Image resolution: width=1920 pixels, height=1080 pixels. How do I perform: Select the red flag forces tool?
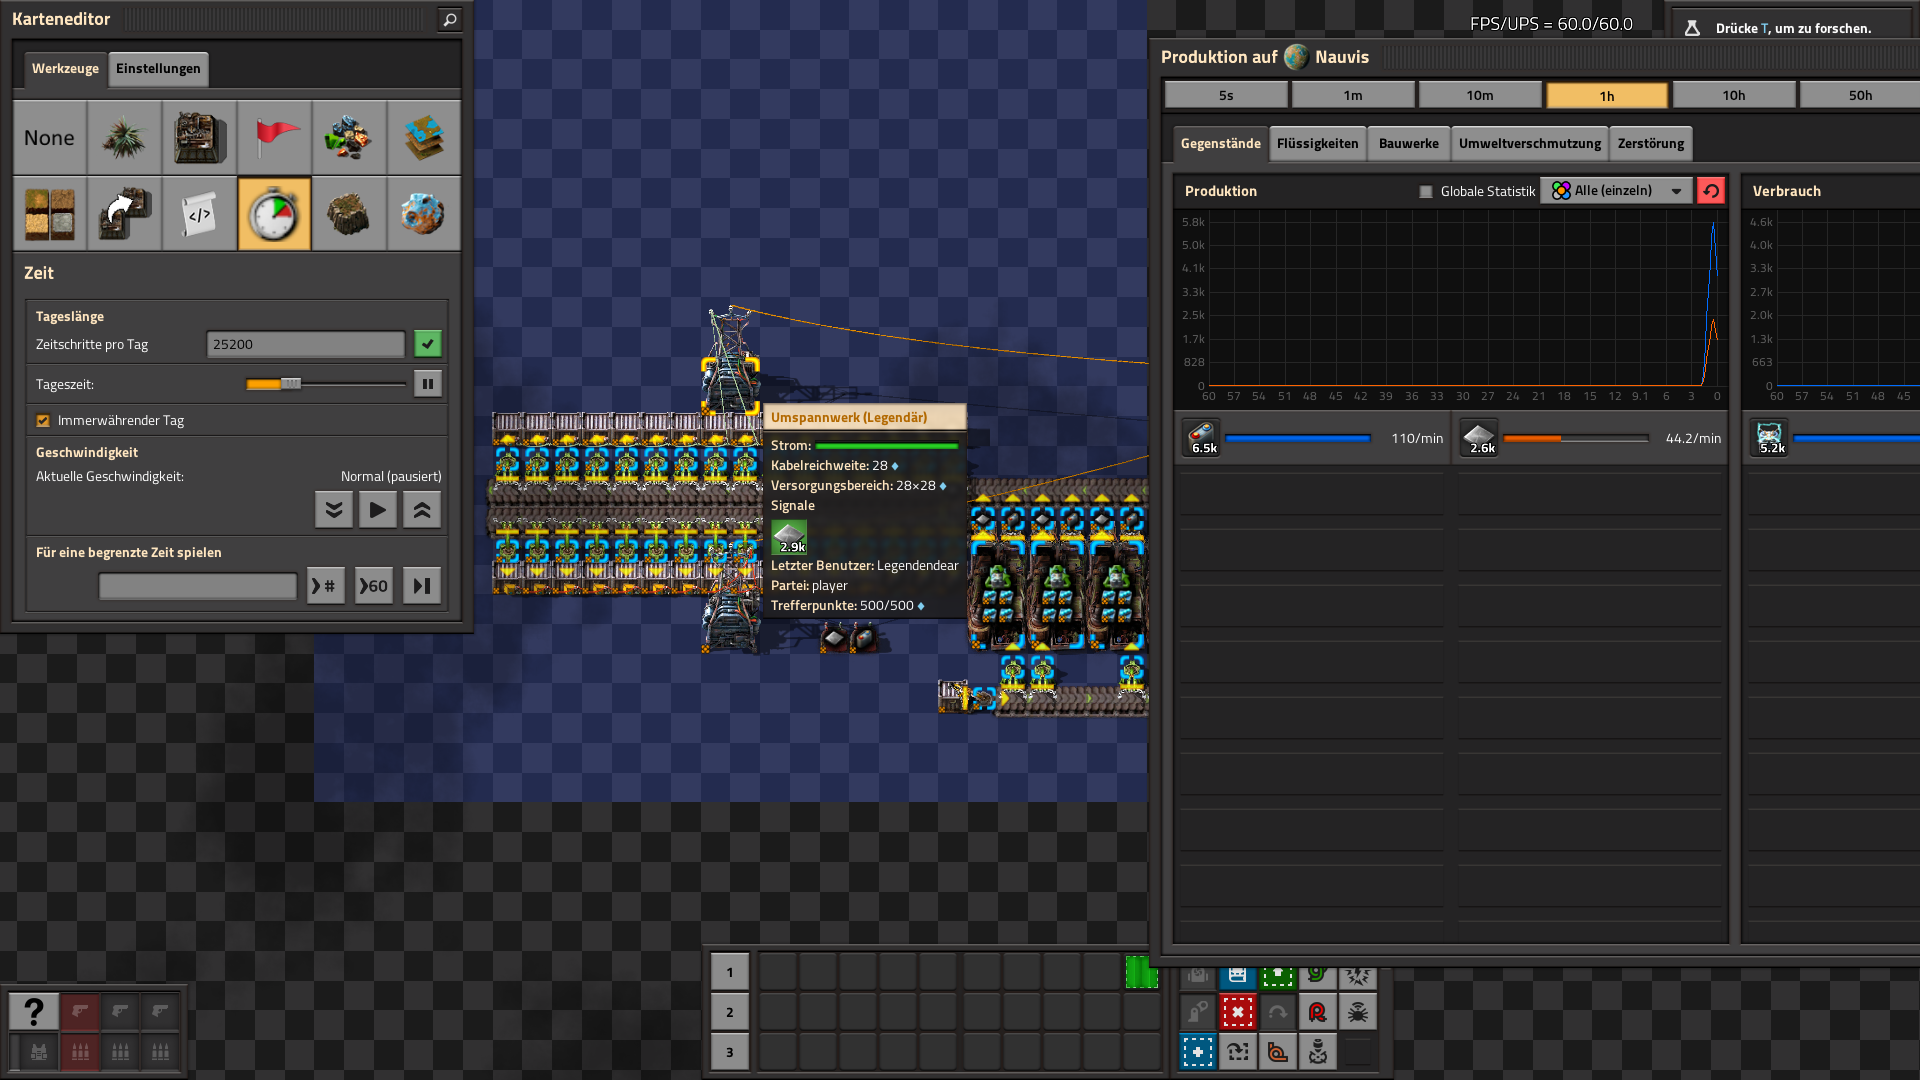(274, 138)
